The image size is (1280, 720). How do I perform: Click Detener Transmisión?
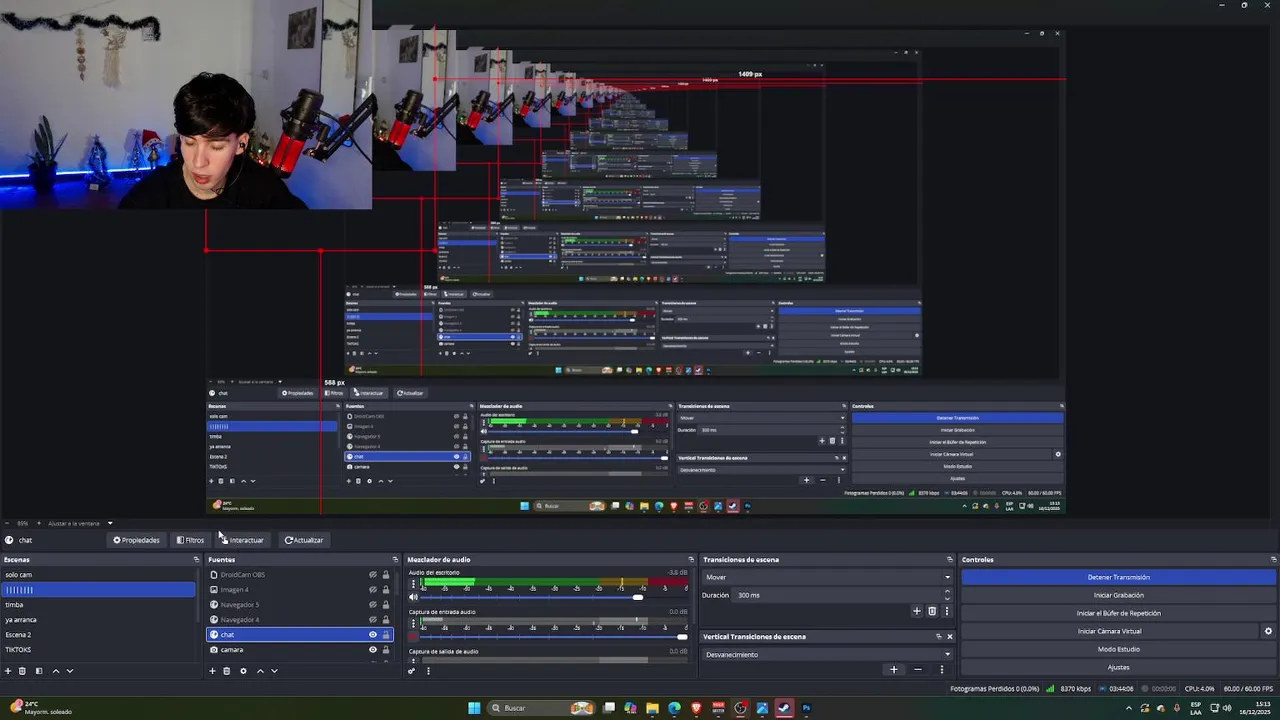pos(1118,577)
